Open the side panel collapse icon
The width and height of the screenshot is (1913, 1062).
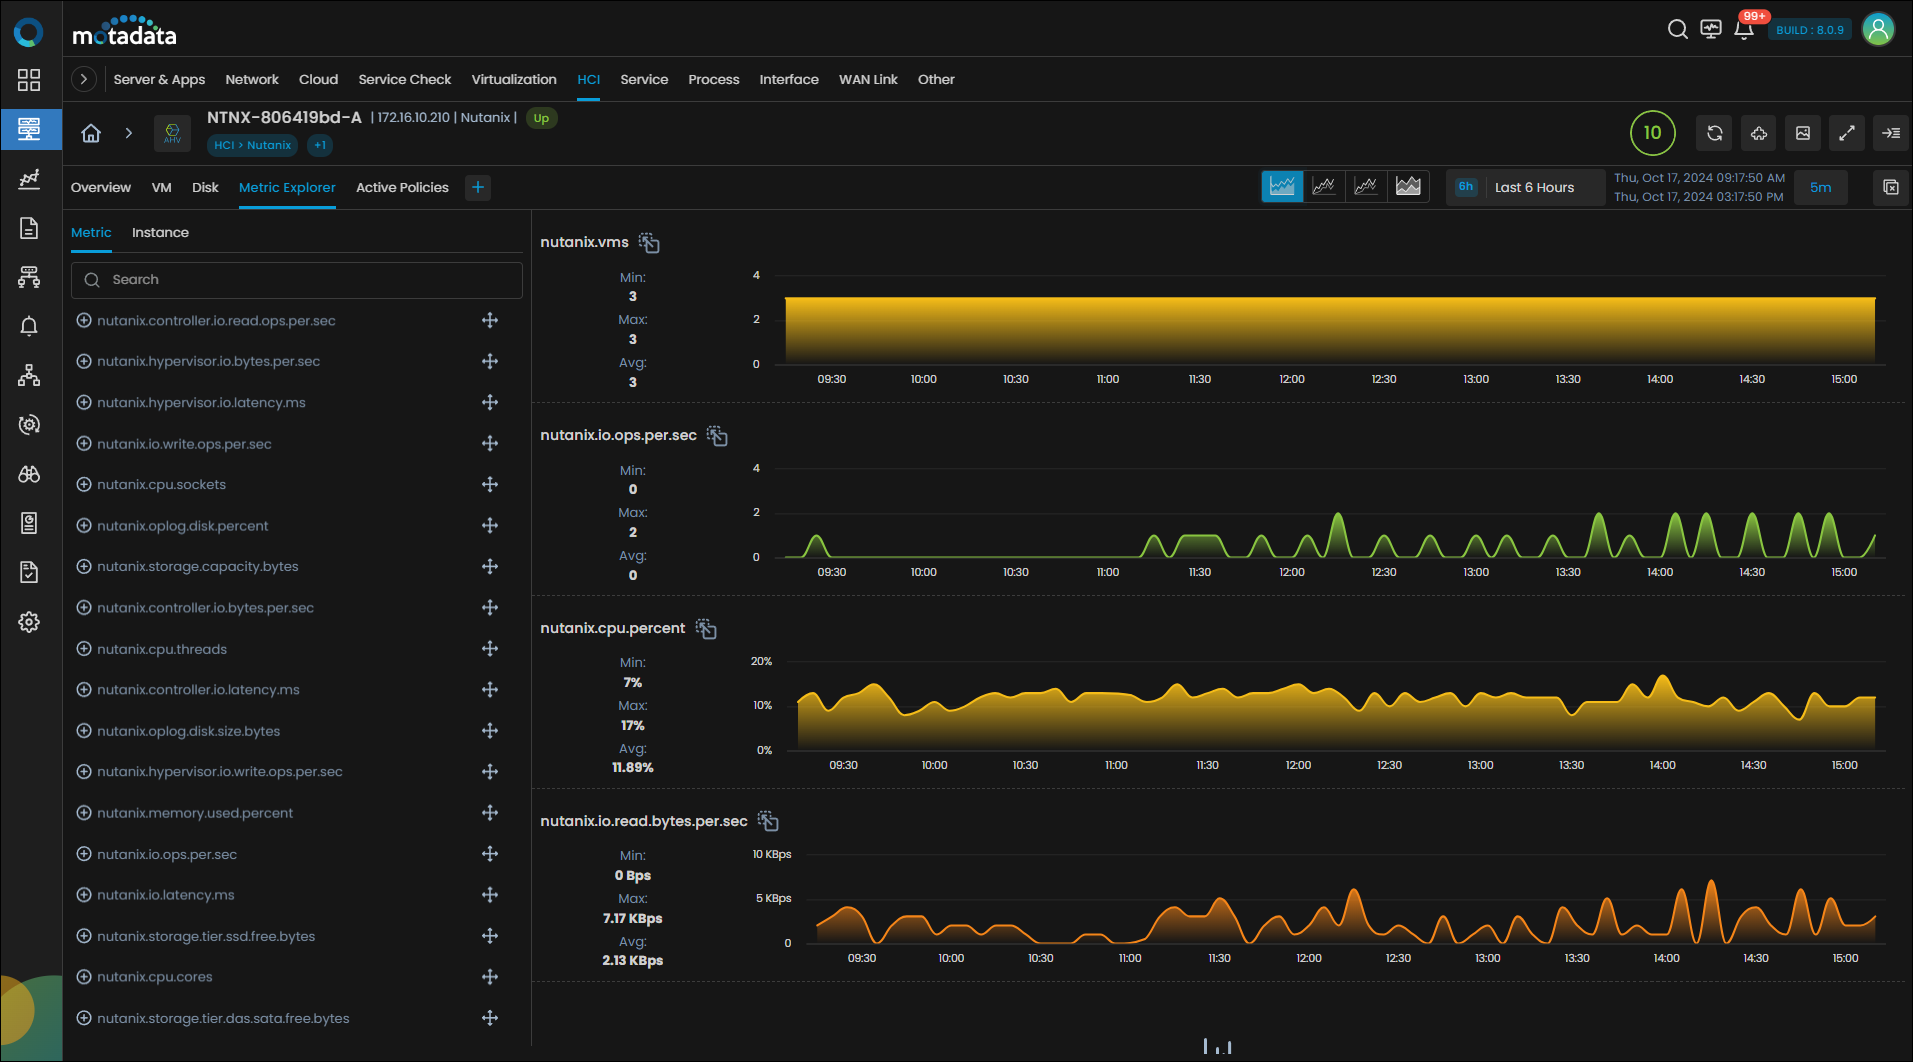click(x=1890, y=133)
